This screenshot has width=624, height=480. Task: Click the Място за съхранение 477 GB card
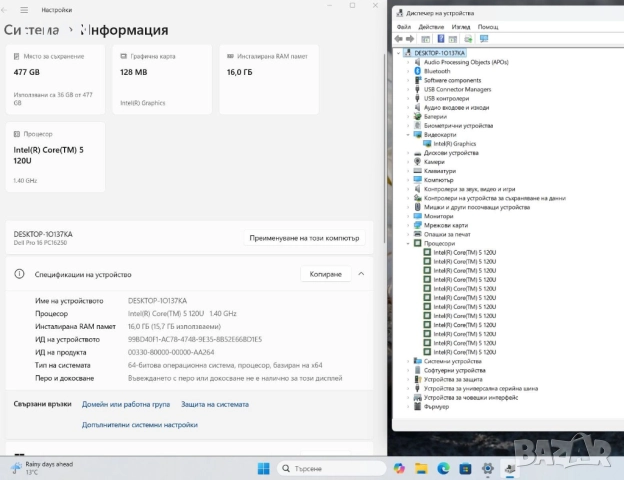click(55, 80)
